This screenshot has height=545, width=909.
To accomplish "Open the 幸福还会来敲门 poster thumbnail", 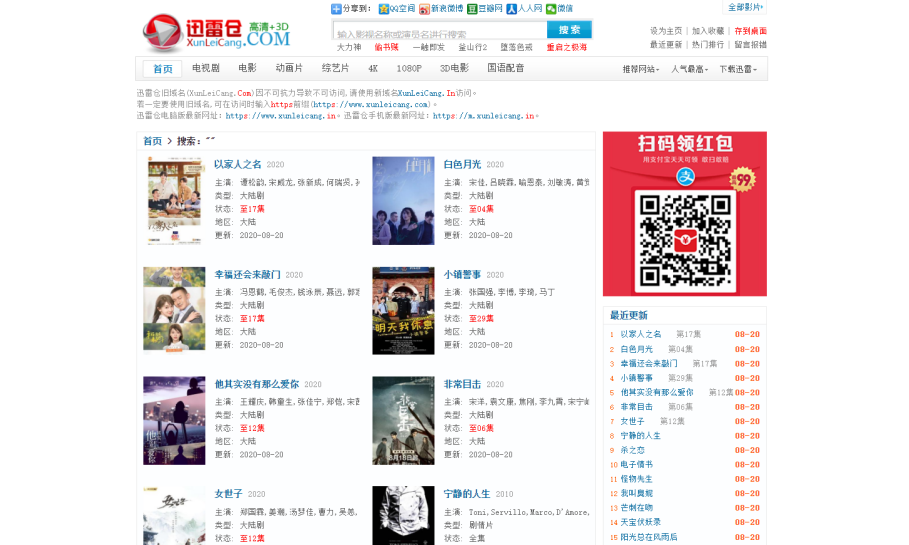I will point(174,310).
